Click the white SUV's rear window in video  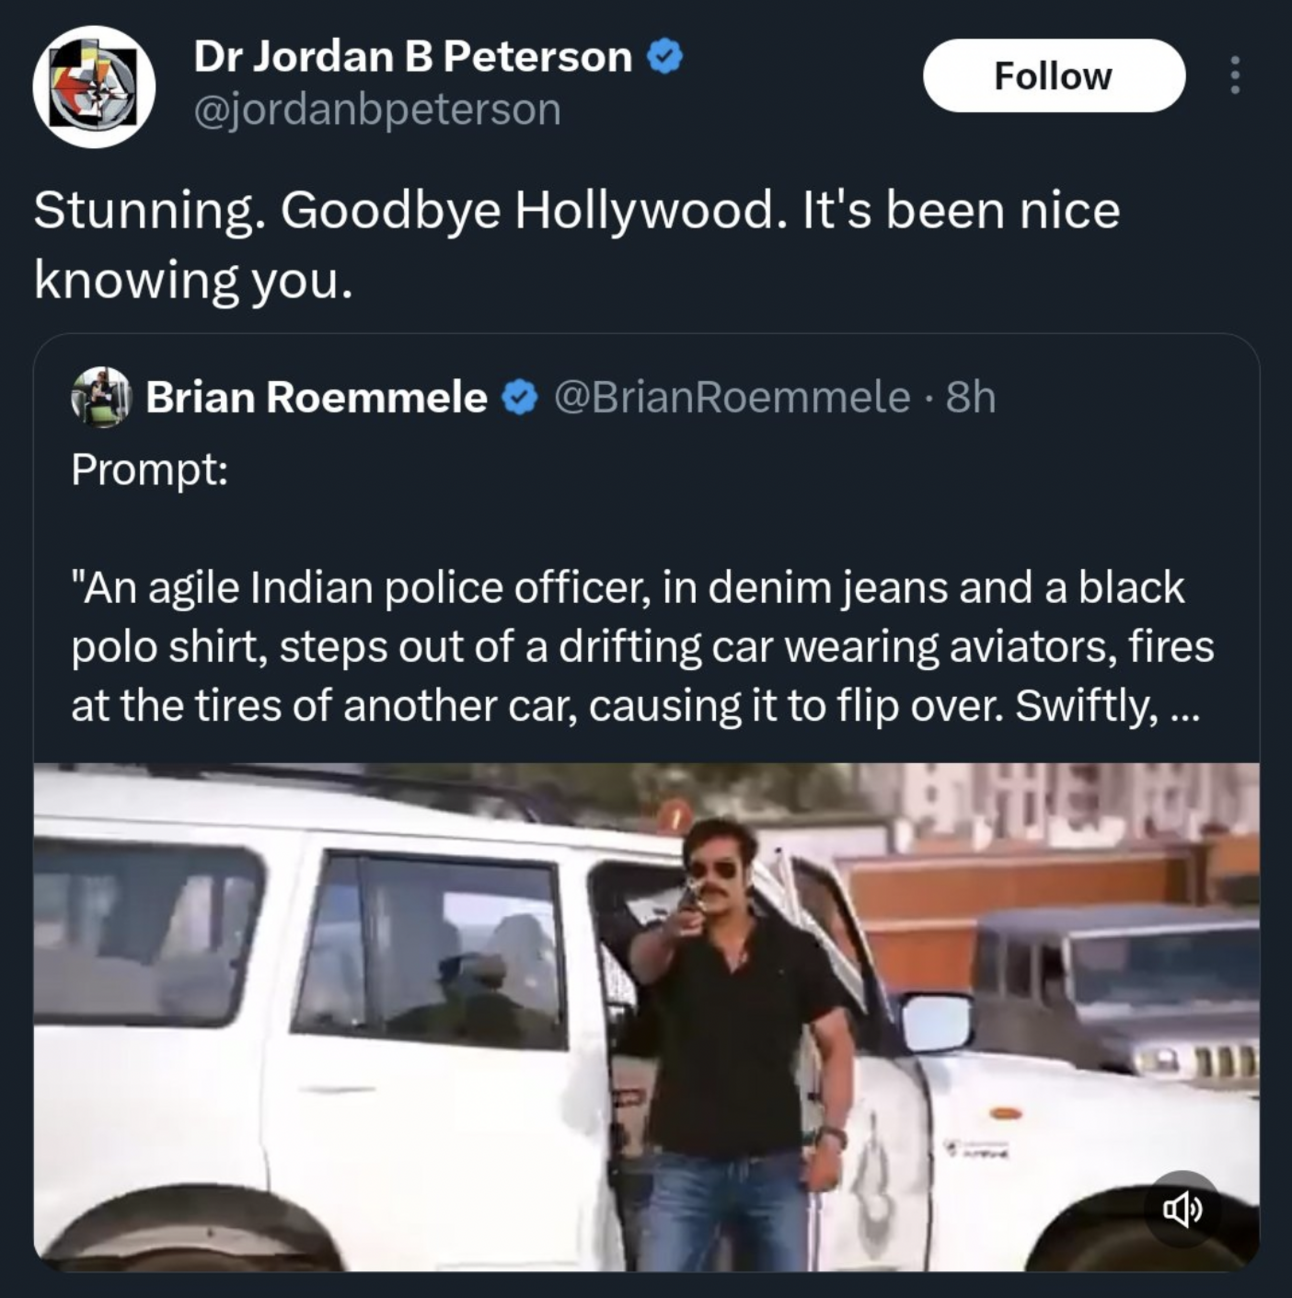[x=147, y=930]
